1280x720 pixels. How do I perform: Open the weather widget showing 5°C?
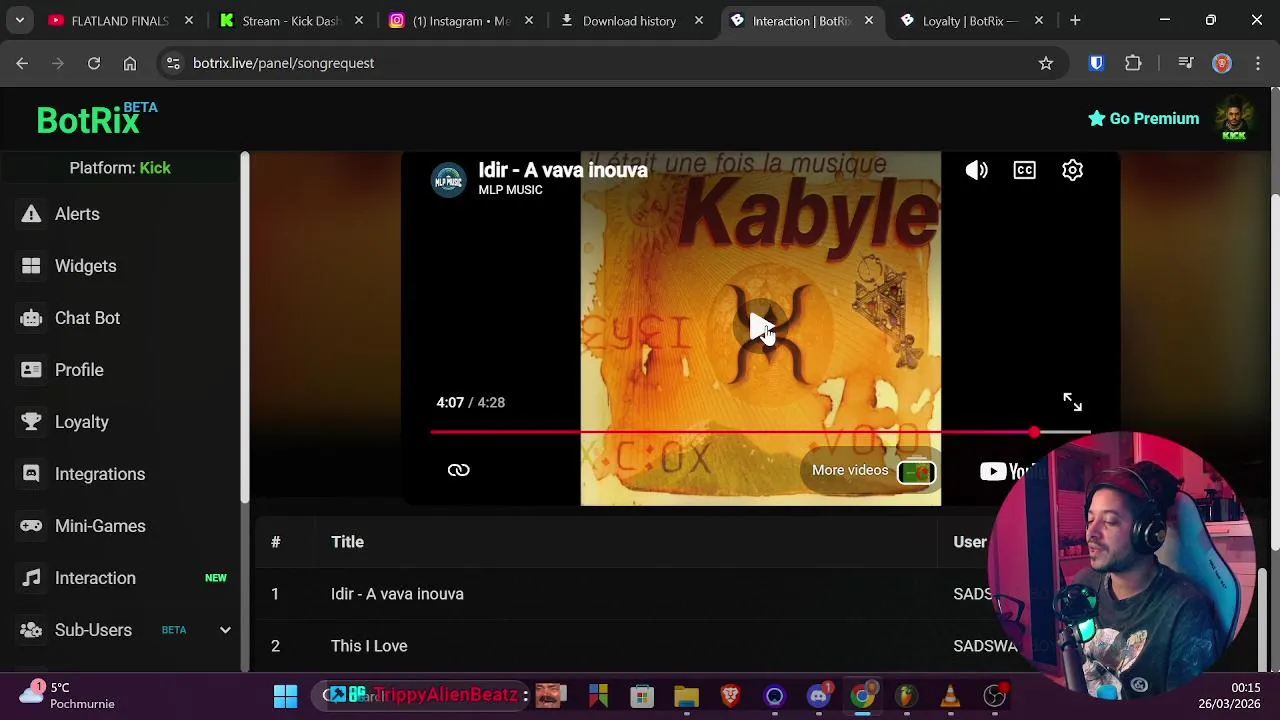point(68,696)
